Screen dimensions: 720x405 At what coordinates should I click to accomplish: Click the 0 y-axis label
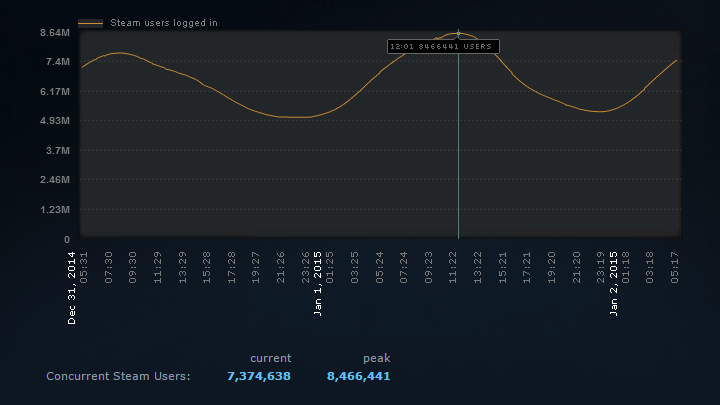tap(67, 239)
